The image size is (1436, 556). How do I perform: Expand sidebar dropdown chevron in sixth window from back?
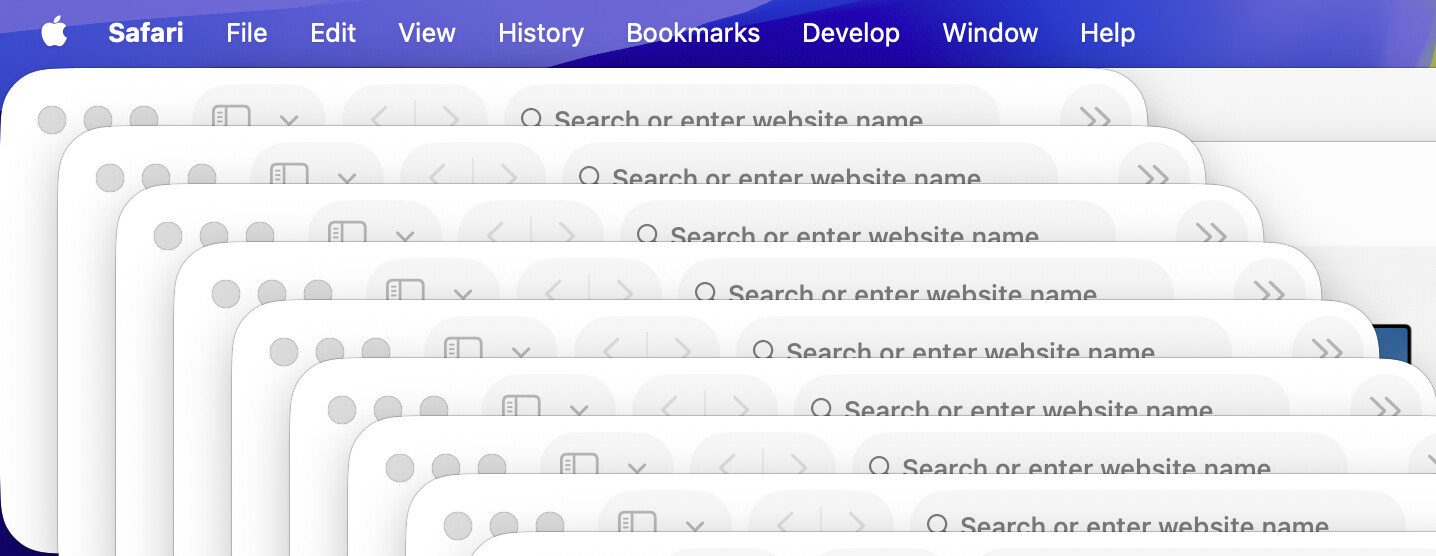click(579, 410)
